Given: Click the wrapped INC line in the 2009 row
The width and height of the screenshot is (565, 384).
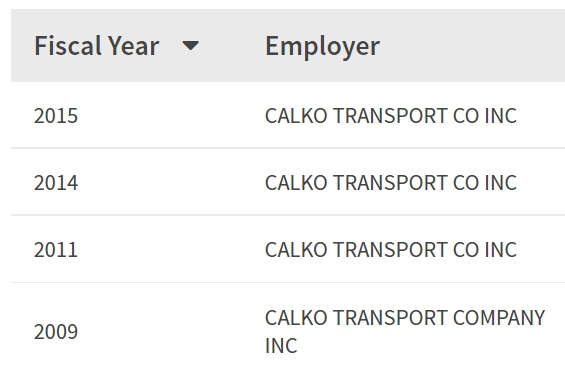Looking at the screenshot, I should pos(281,346).
